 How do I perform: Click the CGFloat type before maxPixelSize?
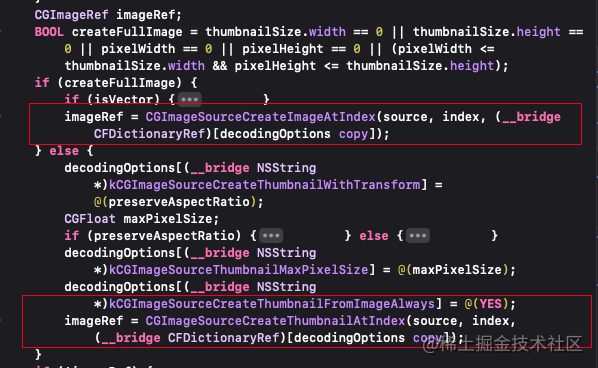click(90, 219)
